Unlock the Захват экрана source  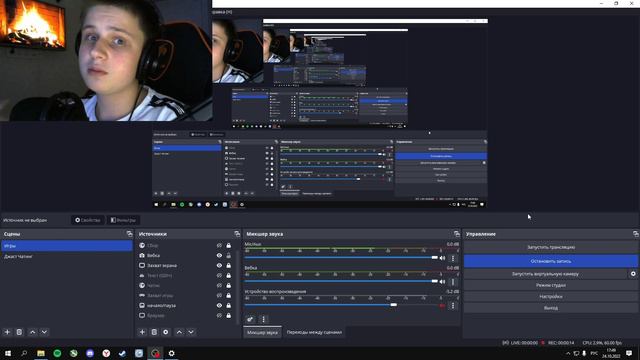(229, 265)
